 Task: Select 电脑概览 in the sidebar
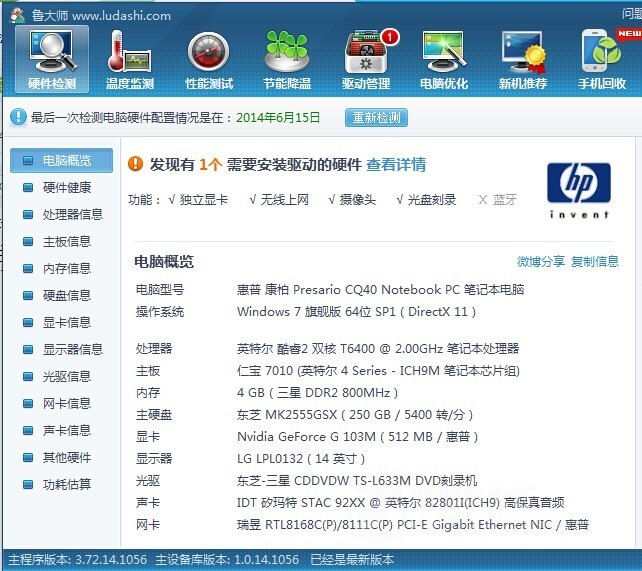(x=61, y=160)
